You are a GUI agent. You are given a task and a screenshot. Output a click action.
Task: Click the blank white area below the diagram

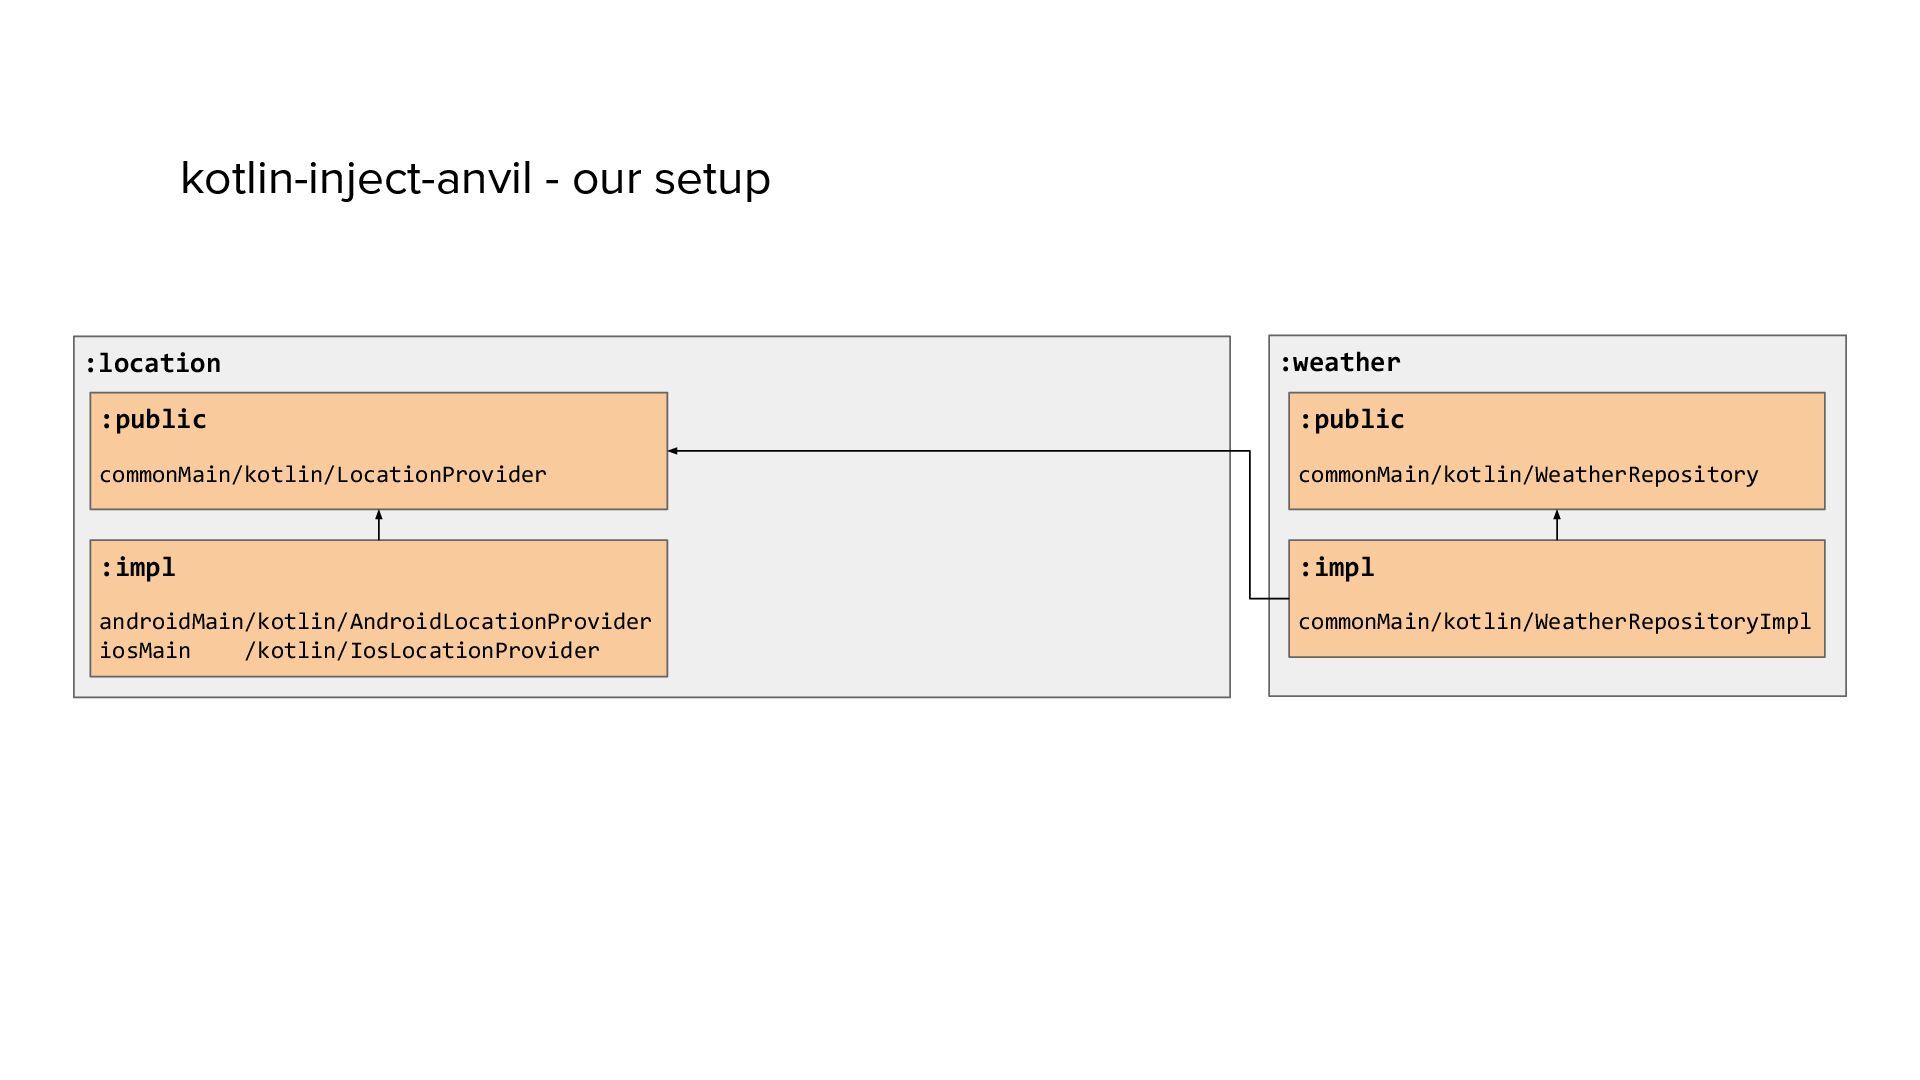(x=960, y=880)
